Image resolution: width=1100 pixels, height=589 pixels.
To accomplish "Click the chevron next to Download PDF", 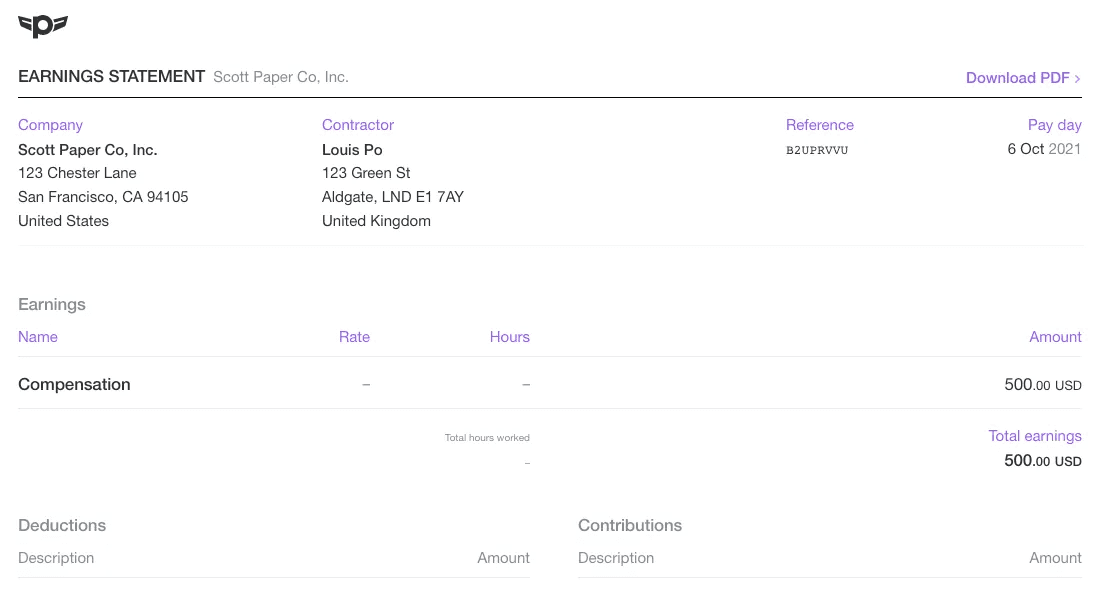I will pyautogui.click(x=1077, y=78).
